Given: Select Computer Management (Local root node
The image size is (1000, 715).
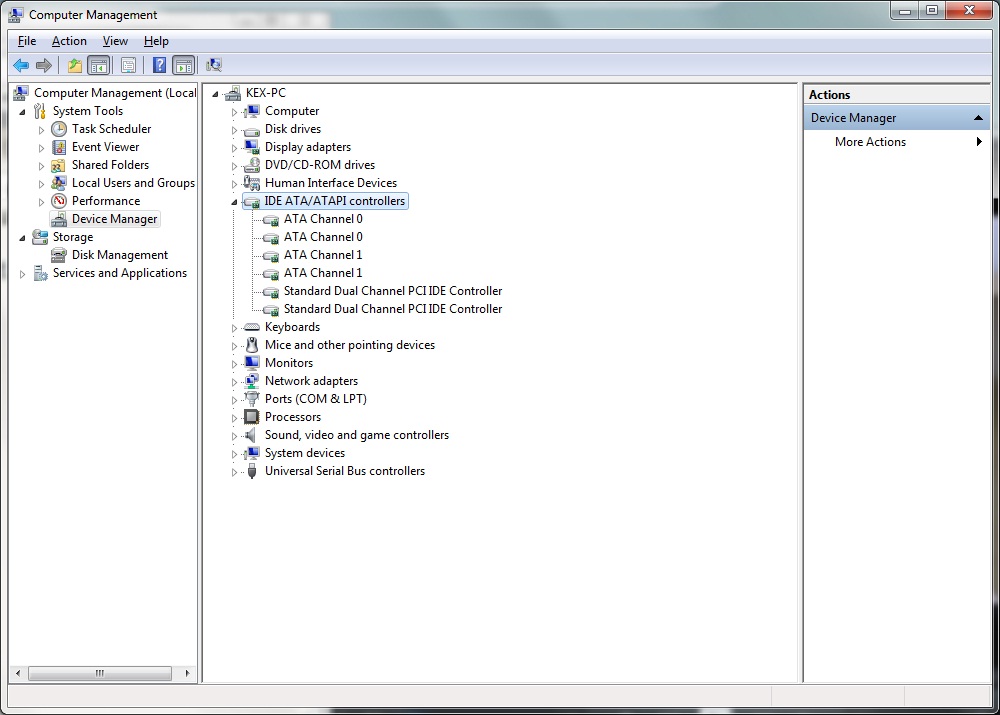Looking at the screenshot, I should (115, 93).
